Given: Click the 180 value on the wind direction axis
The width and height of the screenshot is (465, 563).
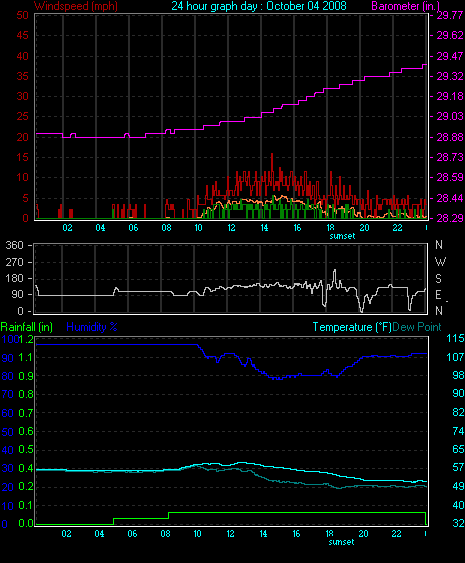Looking at the screenshot, I should (14, 278).
